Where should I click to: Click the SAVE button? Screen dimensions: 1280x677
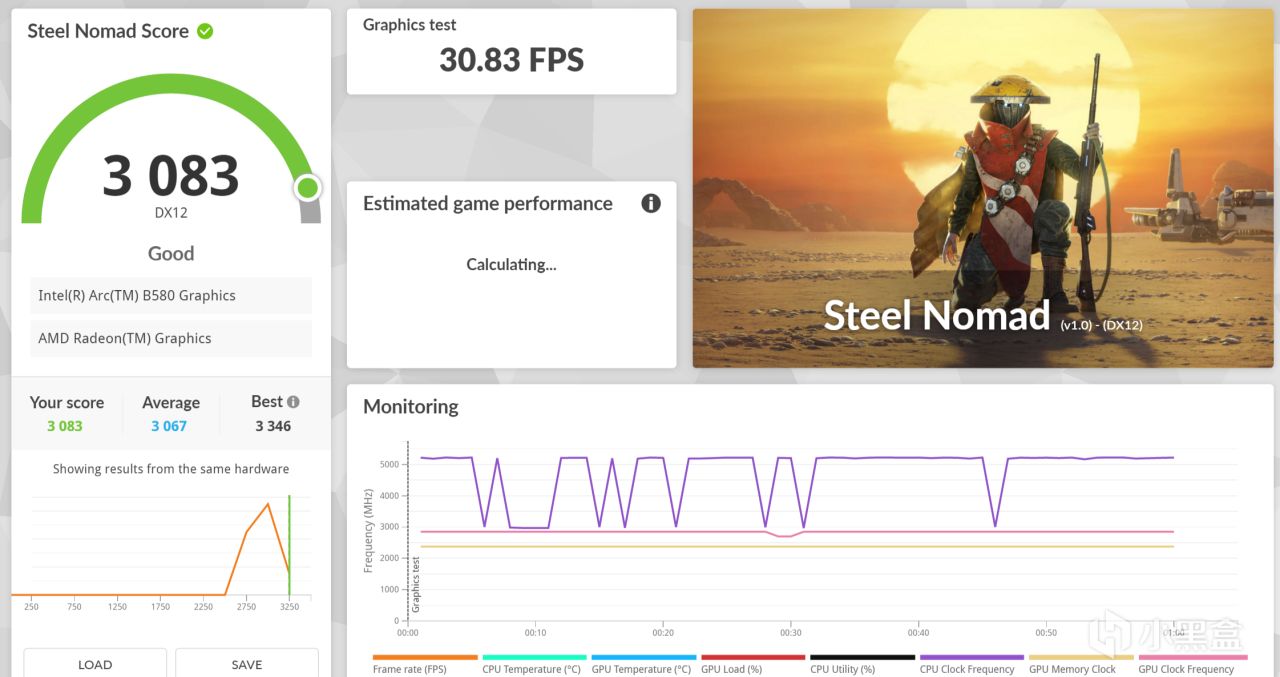click(x=247, y=664)
